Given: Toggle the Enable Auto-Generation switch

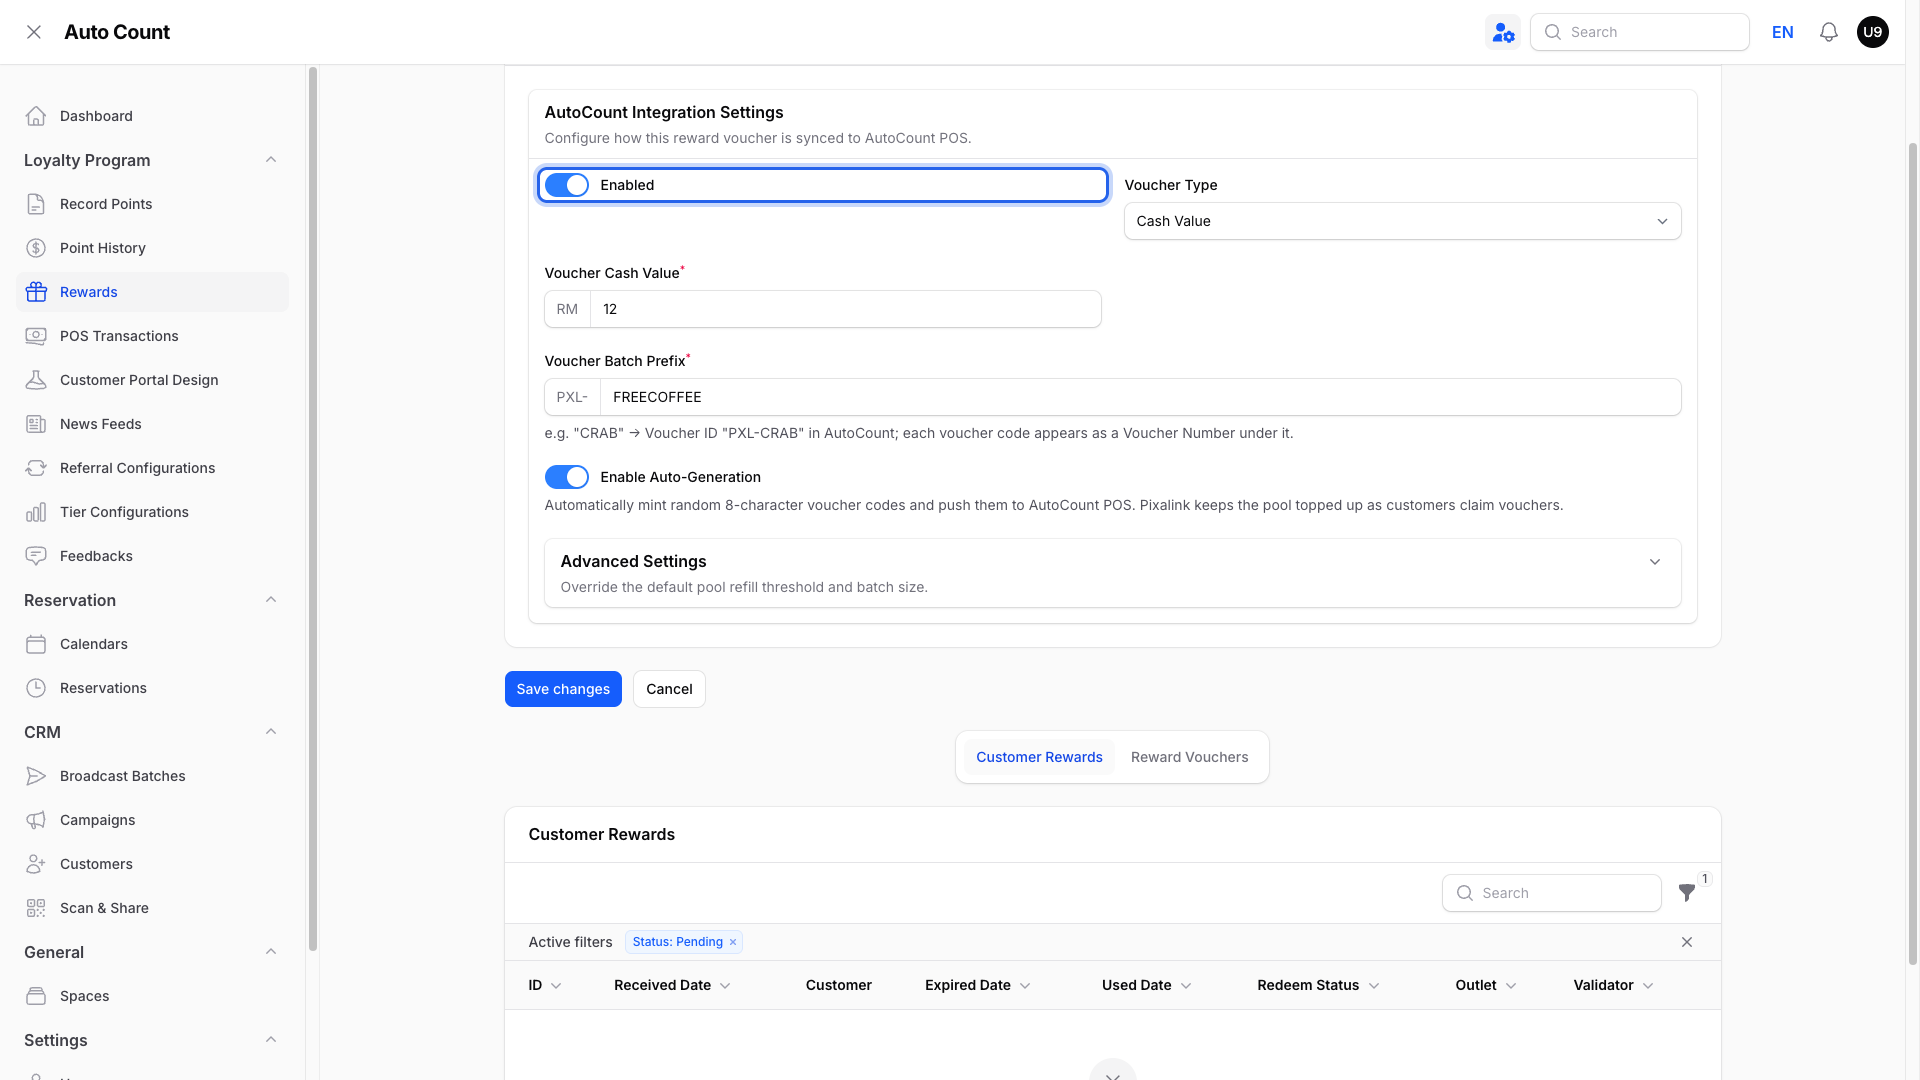Looking at the screenshot, I should 567,477.
